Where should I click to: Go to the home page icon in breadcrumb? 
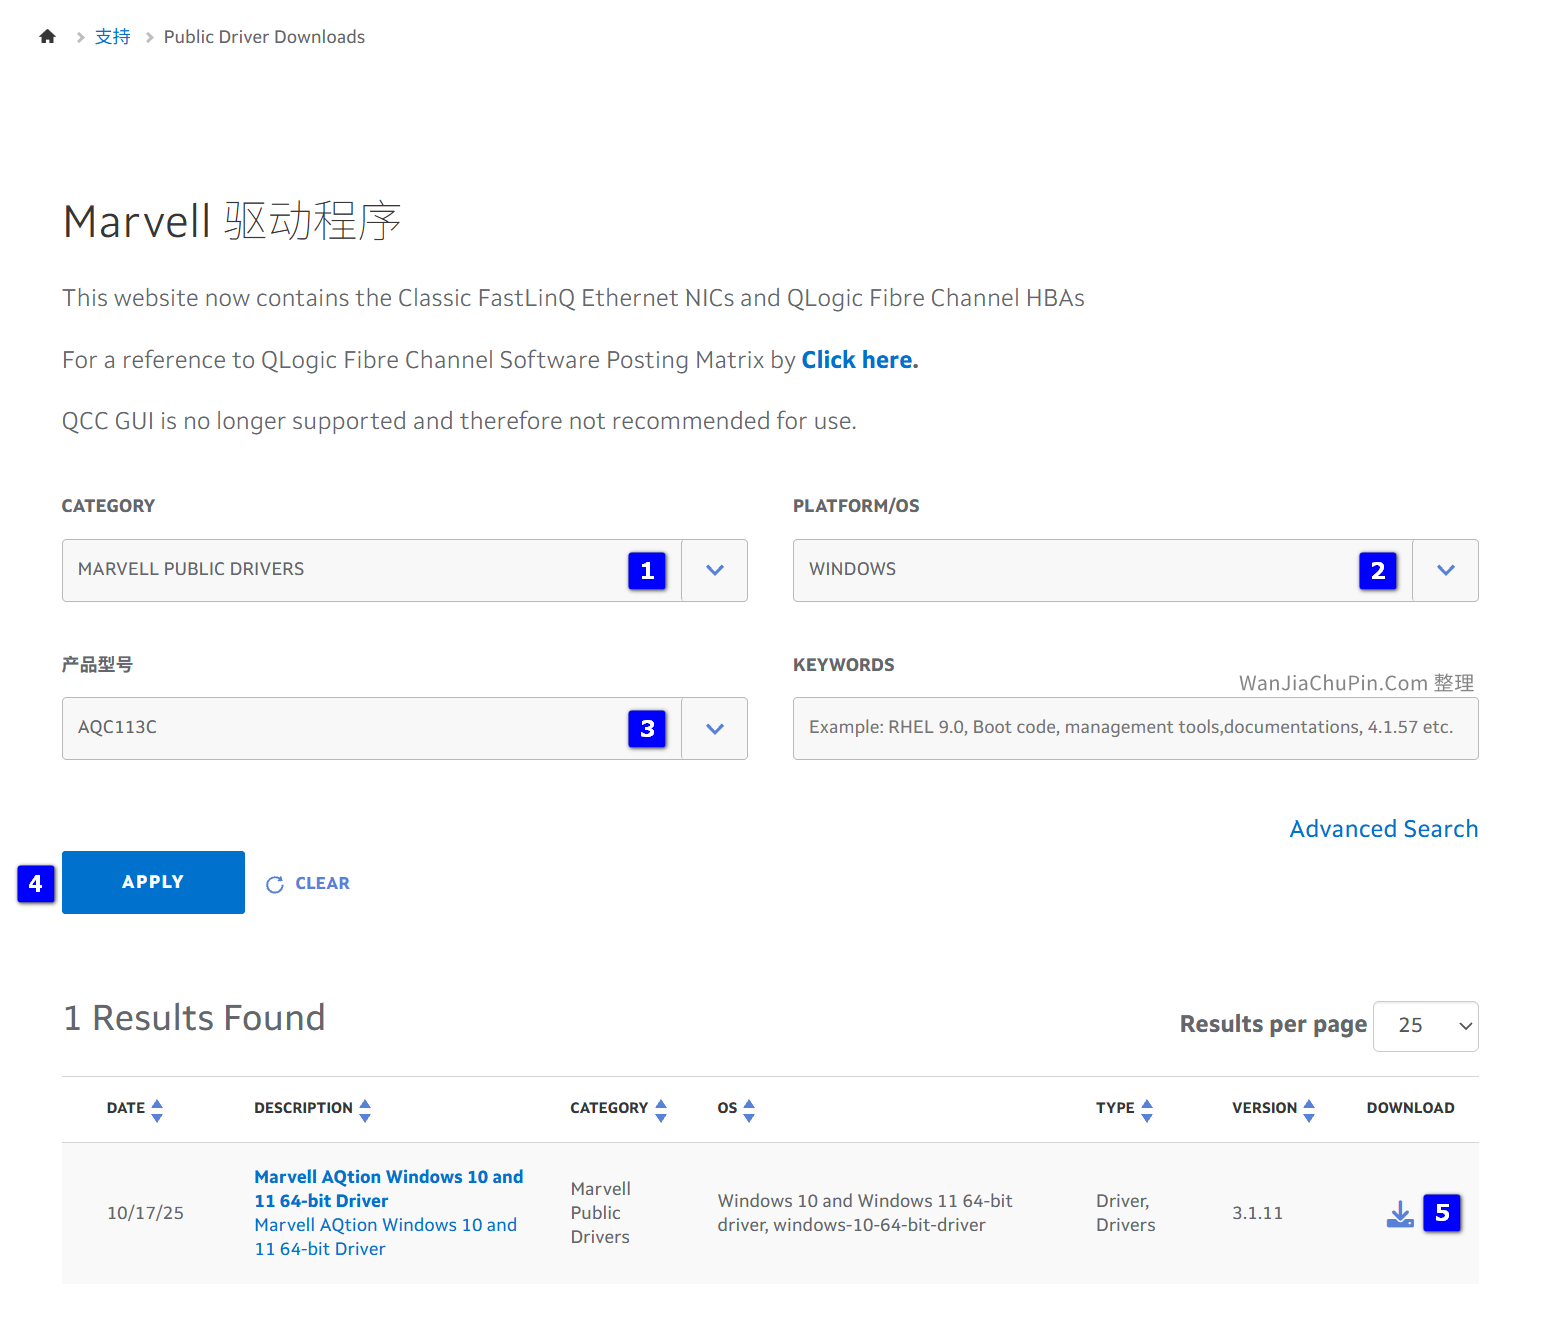47,37
